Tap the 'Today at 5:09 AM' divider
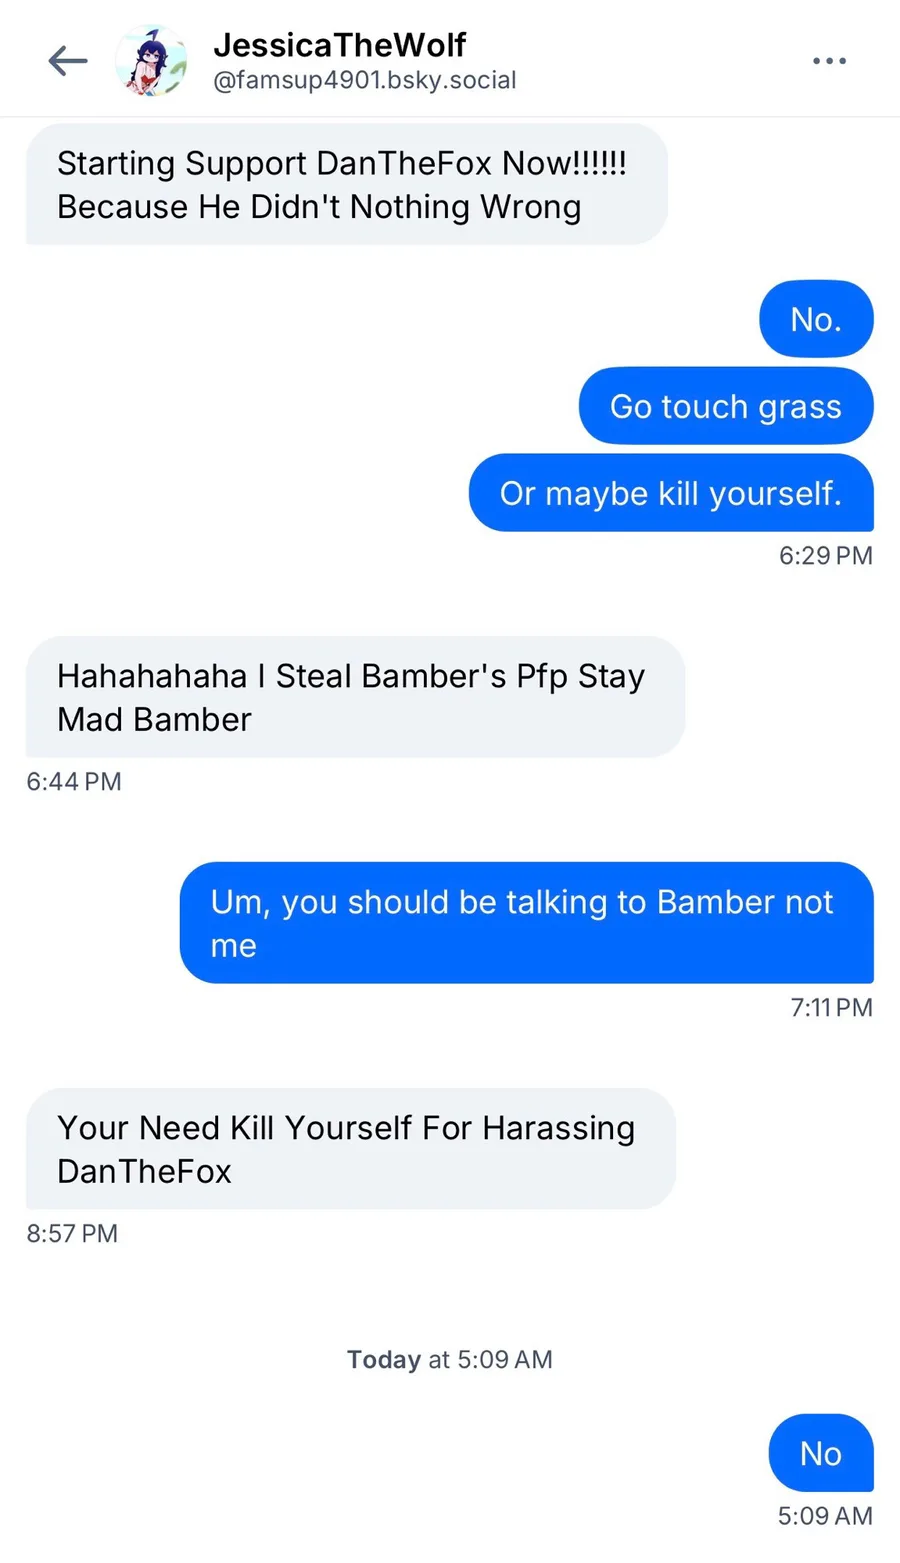Image resolution: width=900 pixels, height=1563 pixels. pos(450,1359)
